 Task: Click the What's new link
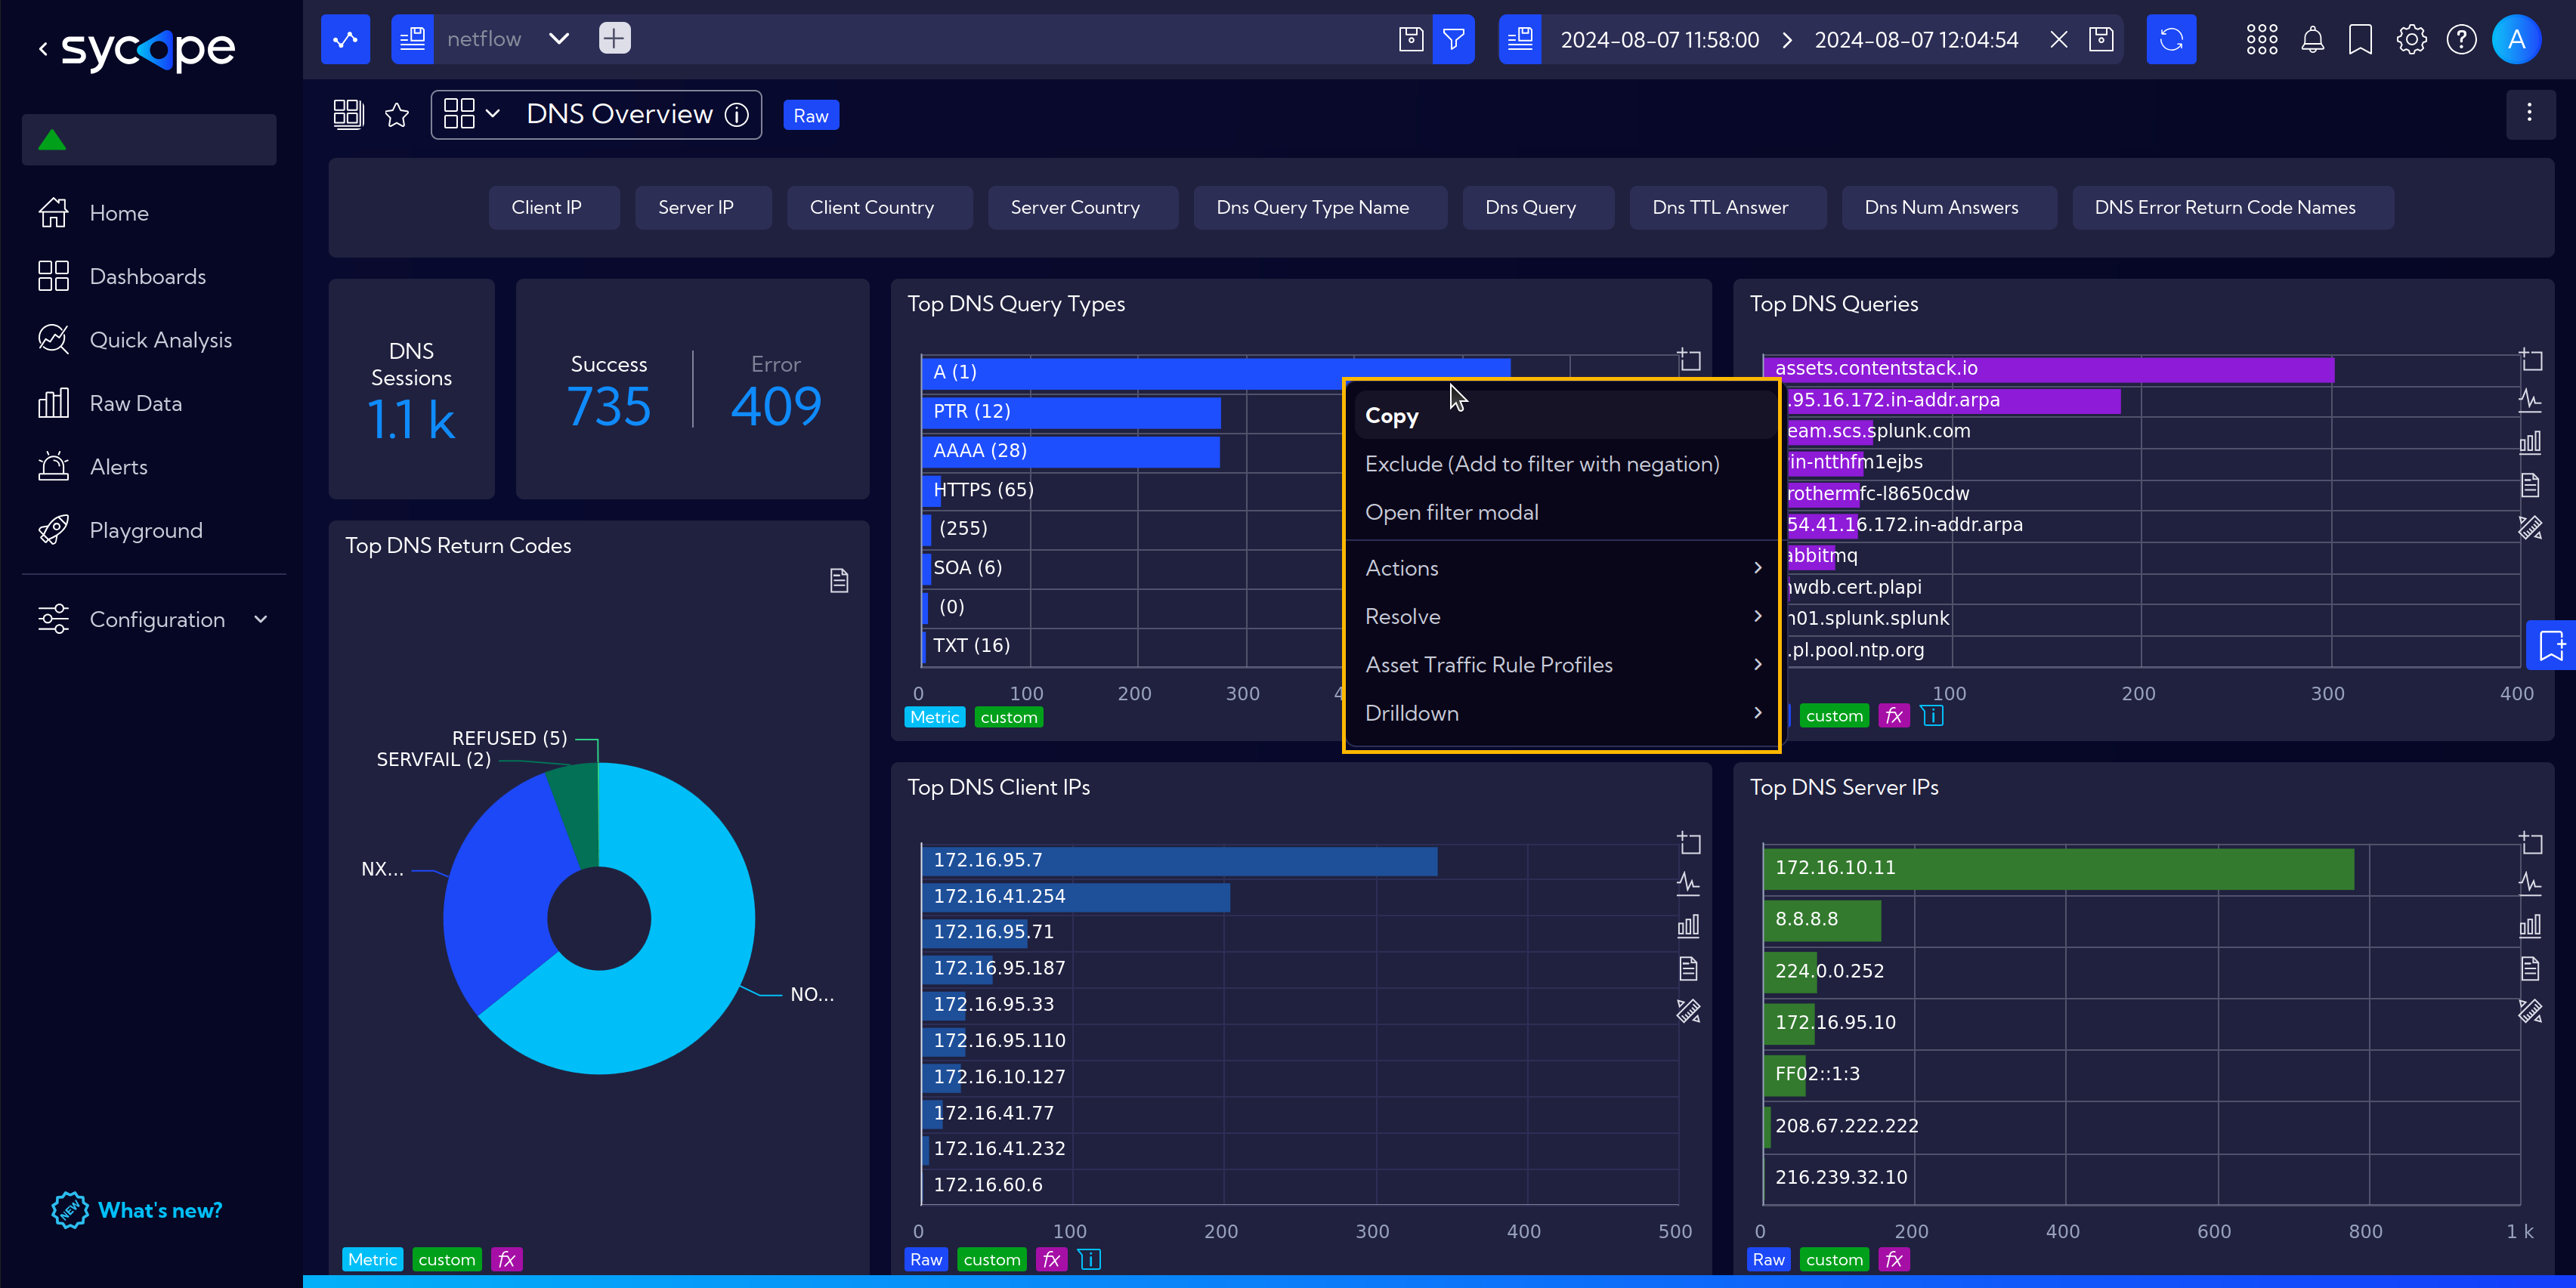click(x=137, y=1210)
